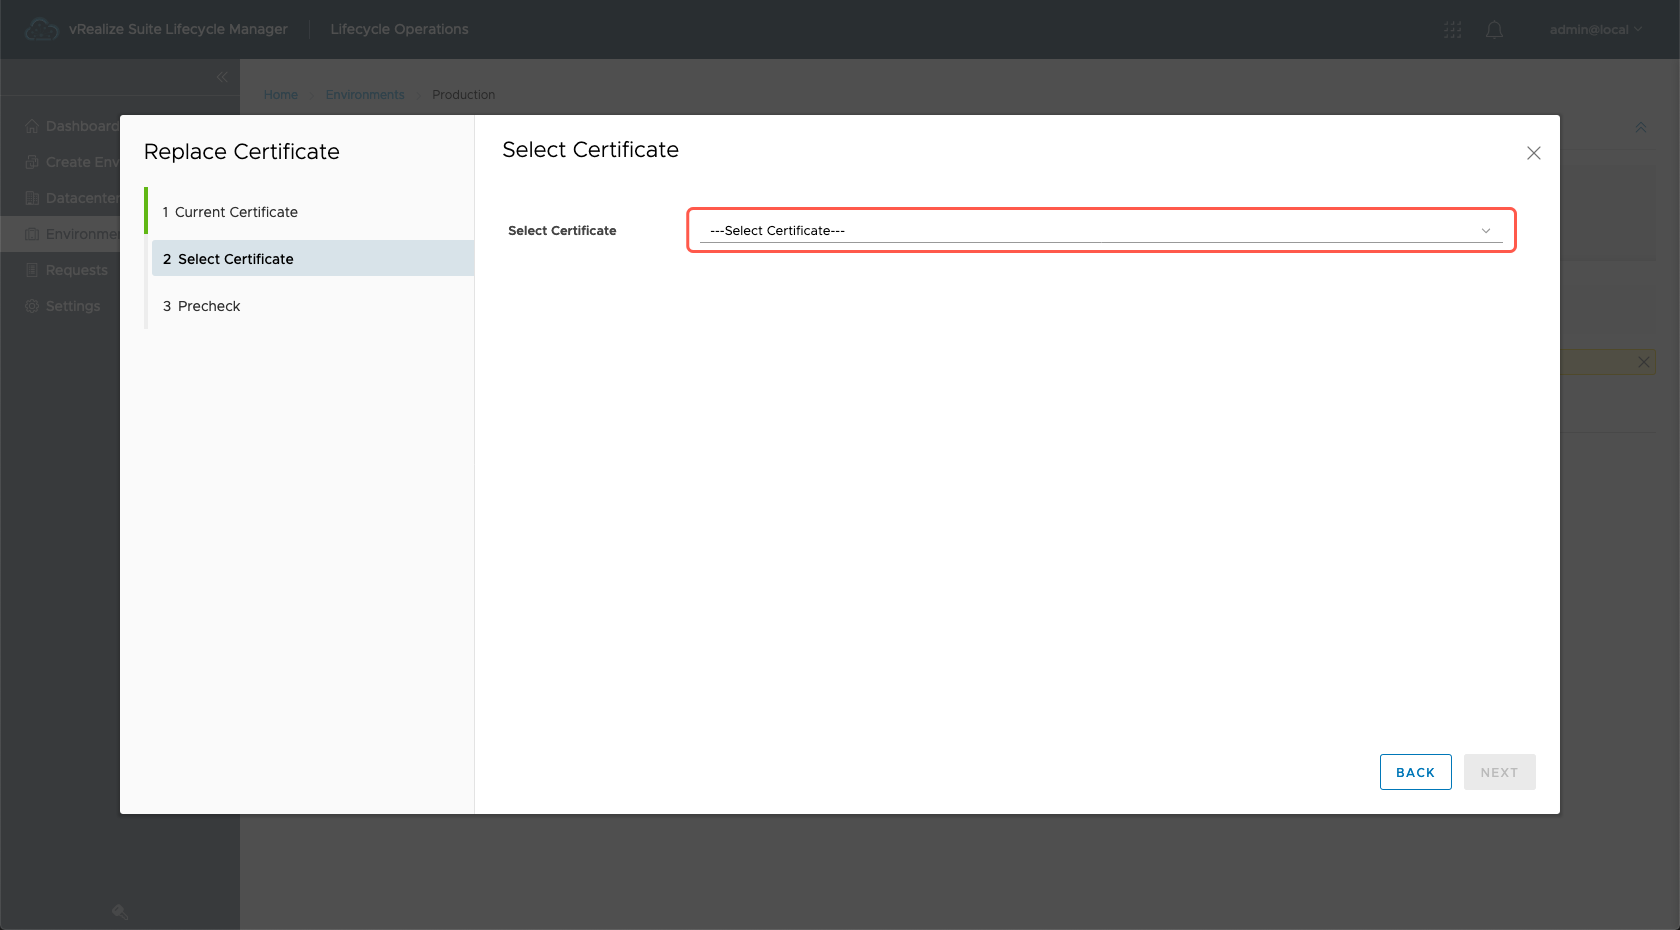This screenshot has width=1680, height=930.
Task: Close the Replace Certificate dialog
Action: point(1533,153)
